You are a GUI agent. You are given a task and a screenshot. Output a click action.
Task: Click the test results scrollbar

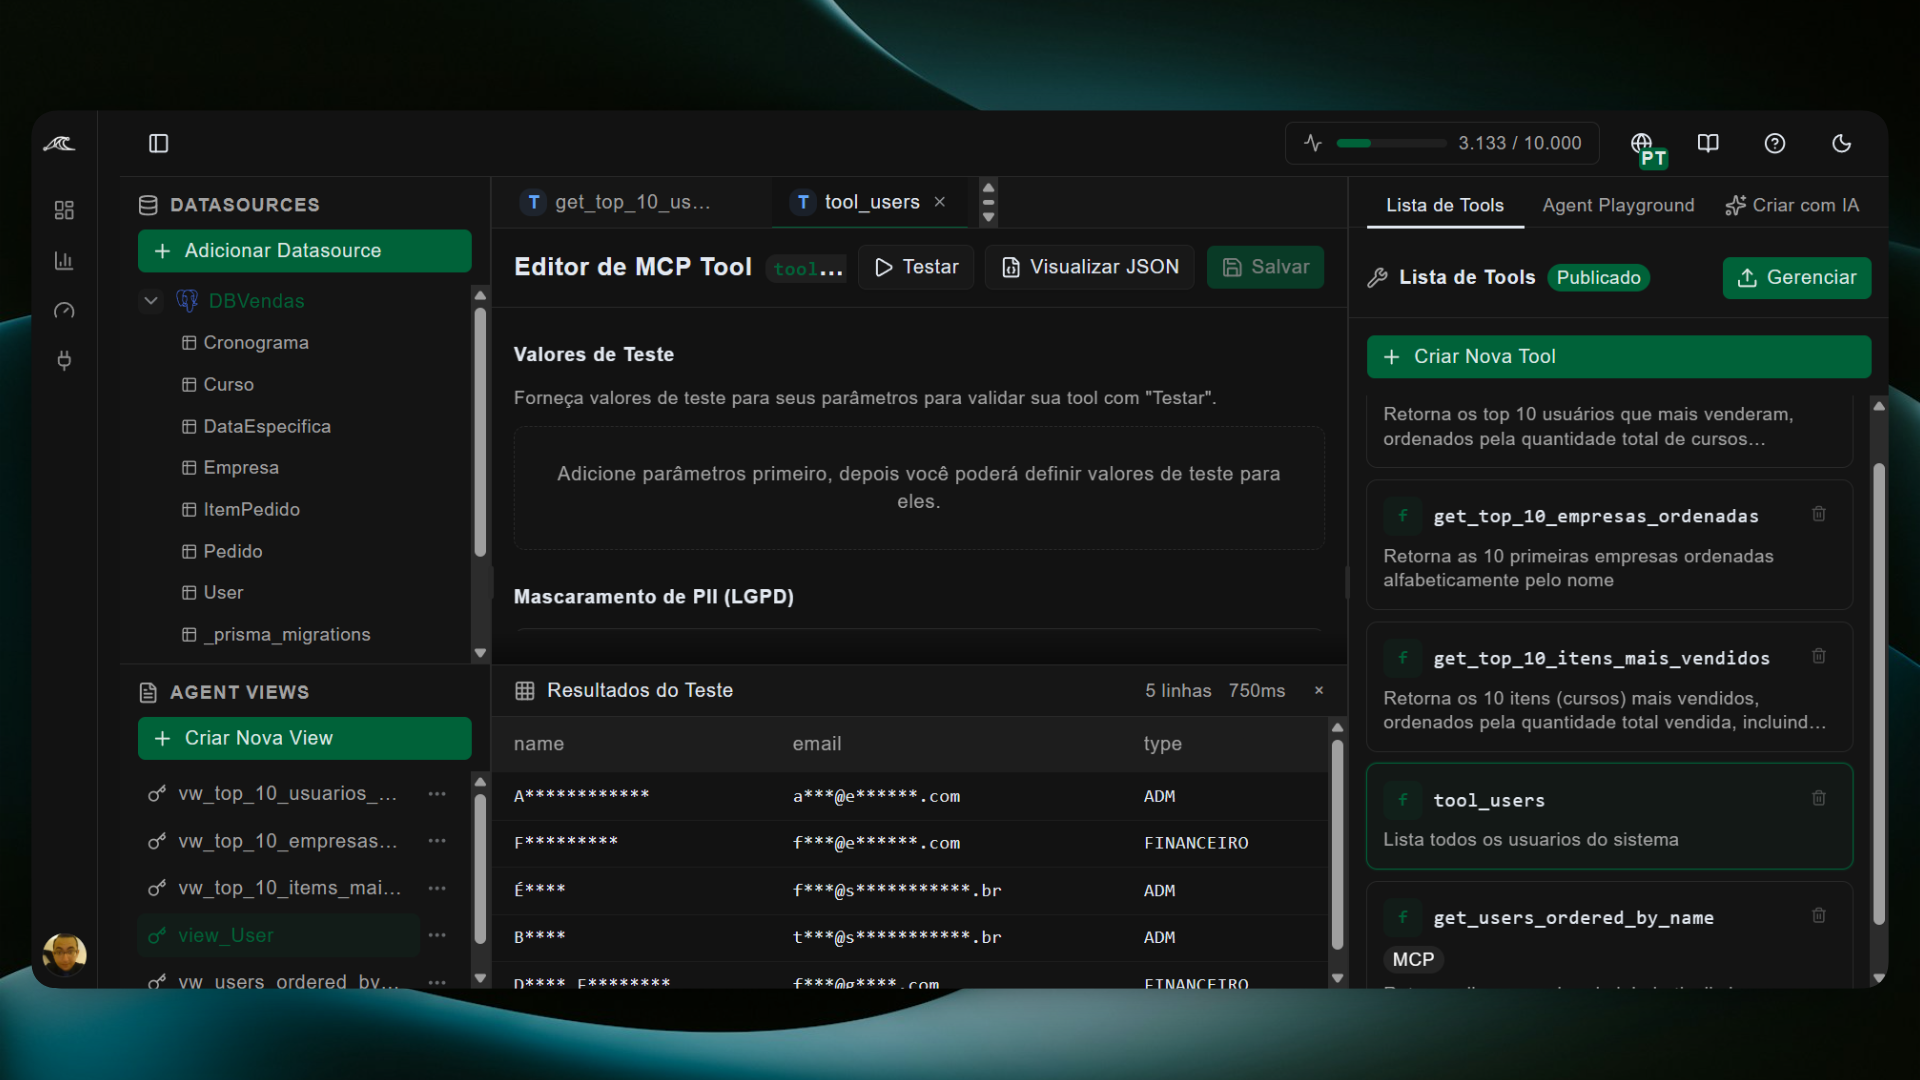pyautogui.click(x=1337, y=845)
